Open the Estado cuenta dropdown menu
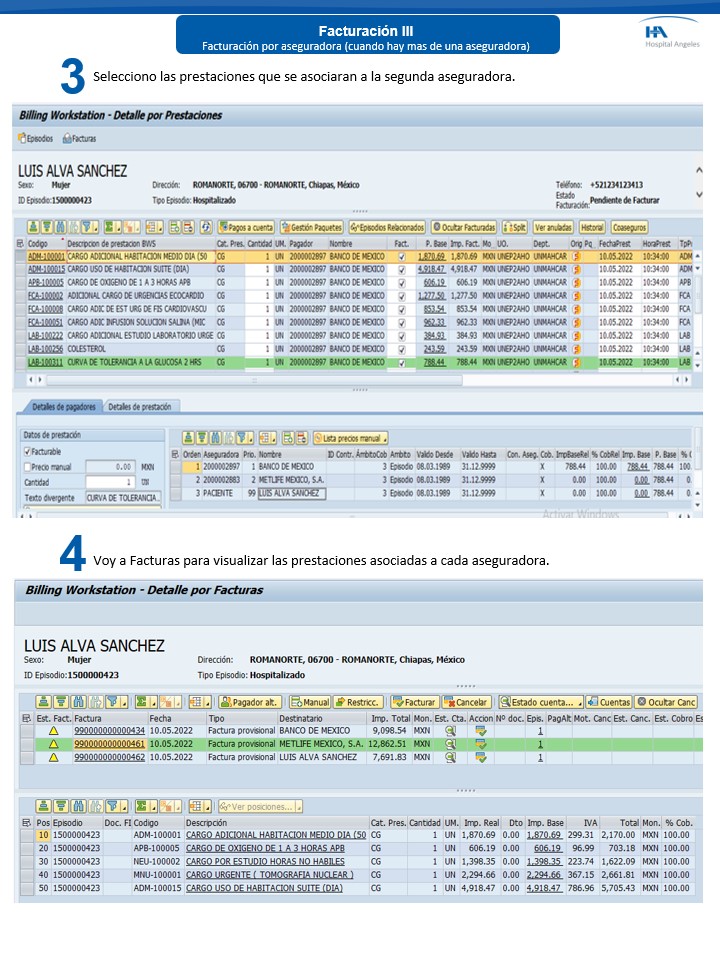This screenshot has width=720, height=960. 540,702
